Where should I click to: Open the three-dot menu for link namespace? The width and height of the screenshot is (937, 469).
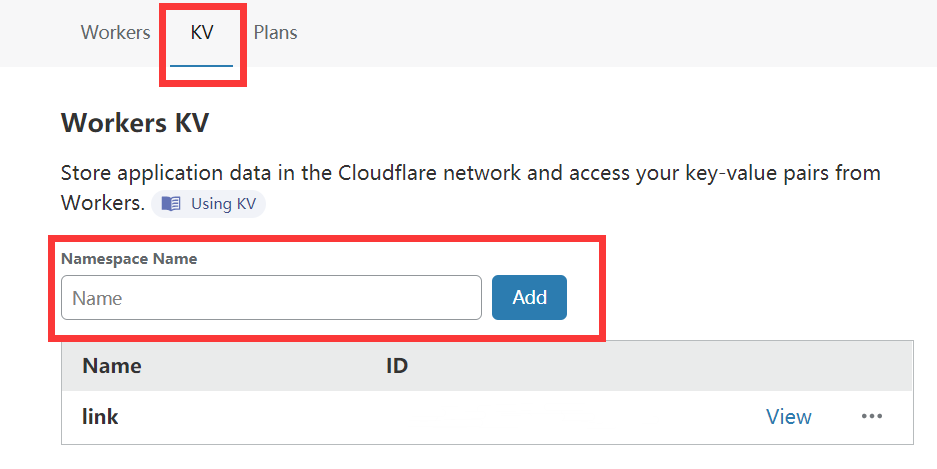tap(871, 416)
